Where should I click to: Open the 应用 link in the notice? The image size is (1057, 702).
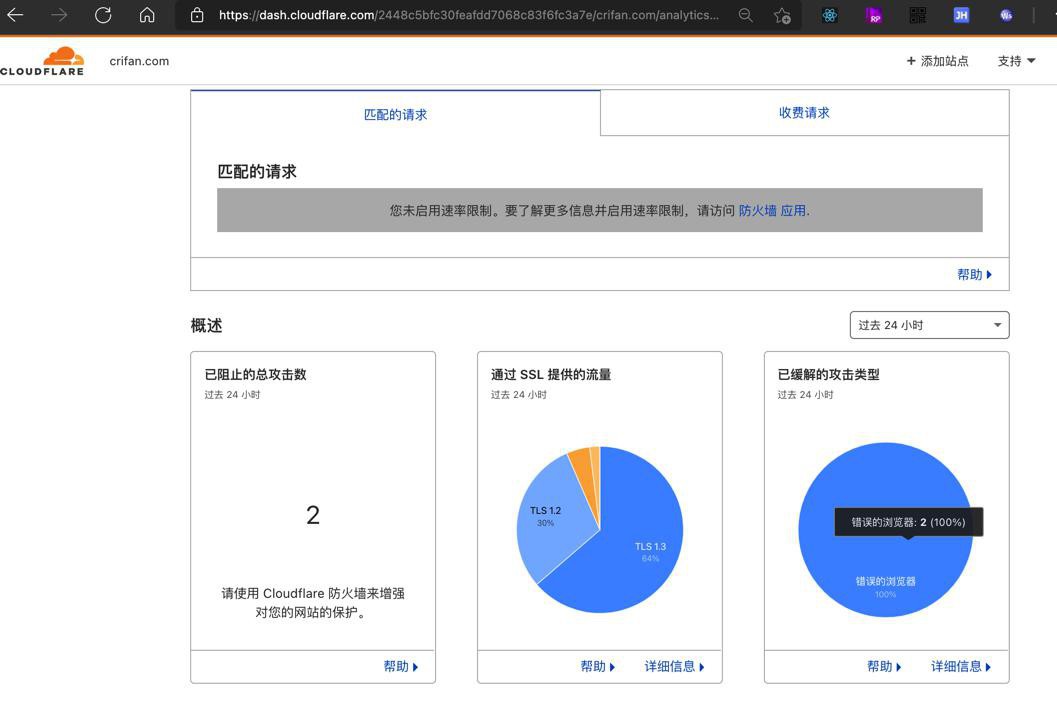point(793,210)
